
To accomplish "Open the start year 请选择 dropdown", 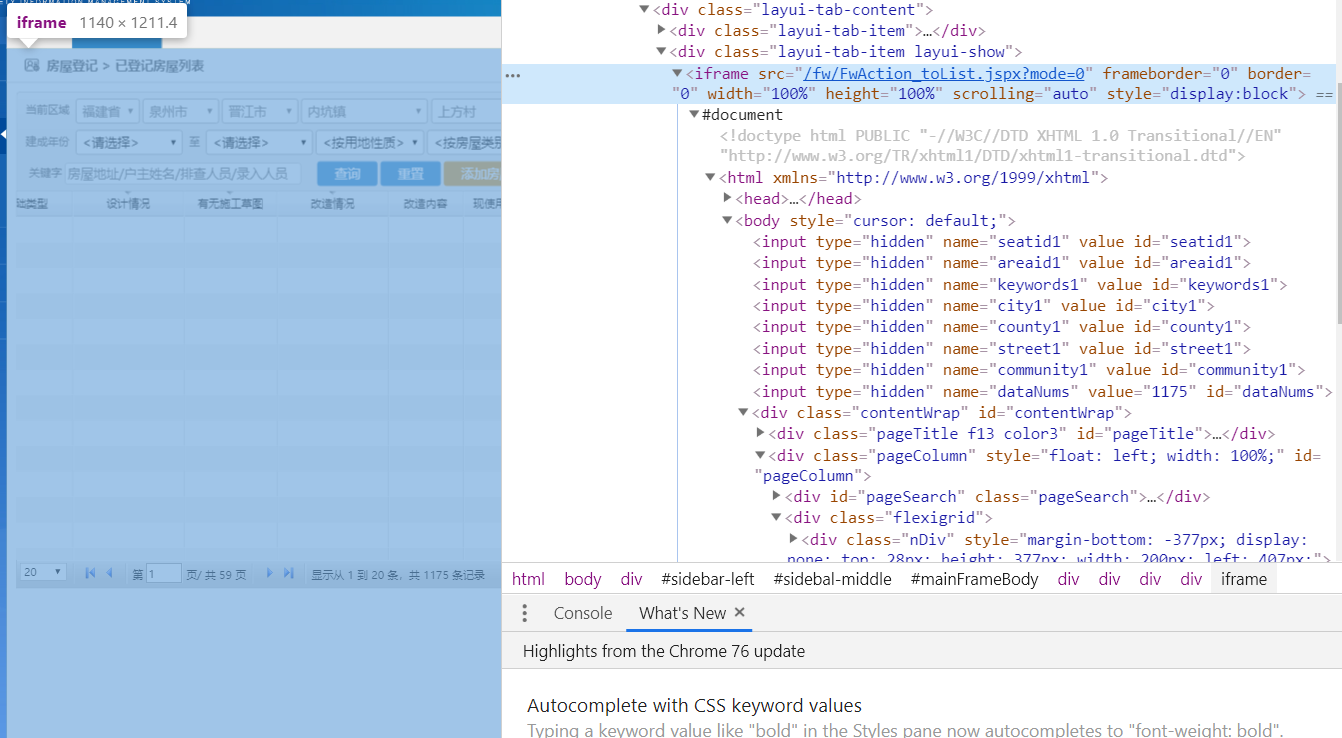I will [x=128, y=143].
